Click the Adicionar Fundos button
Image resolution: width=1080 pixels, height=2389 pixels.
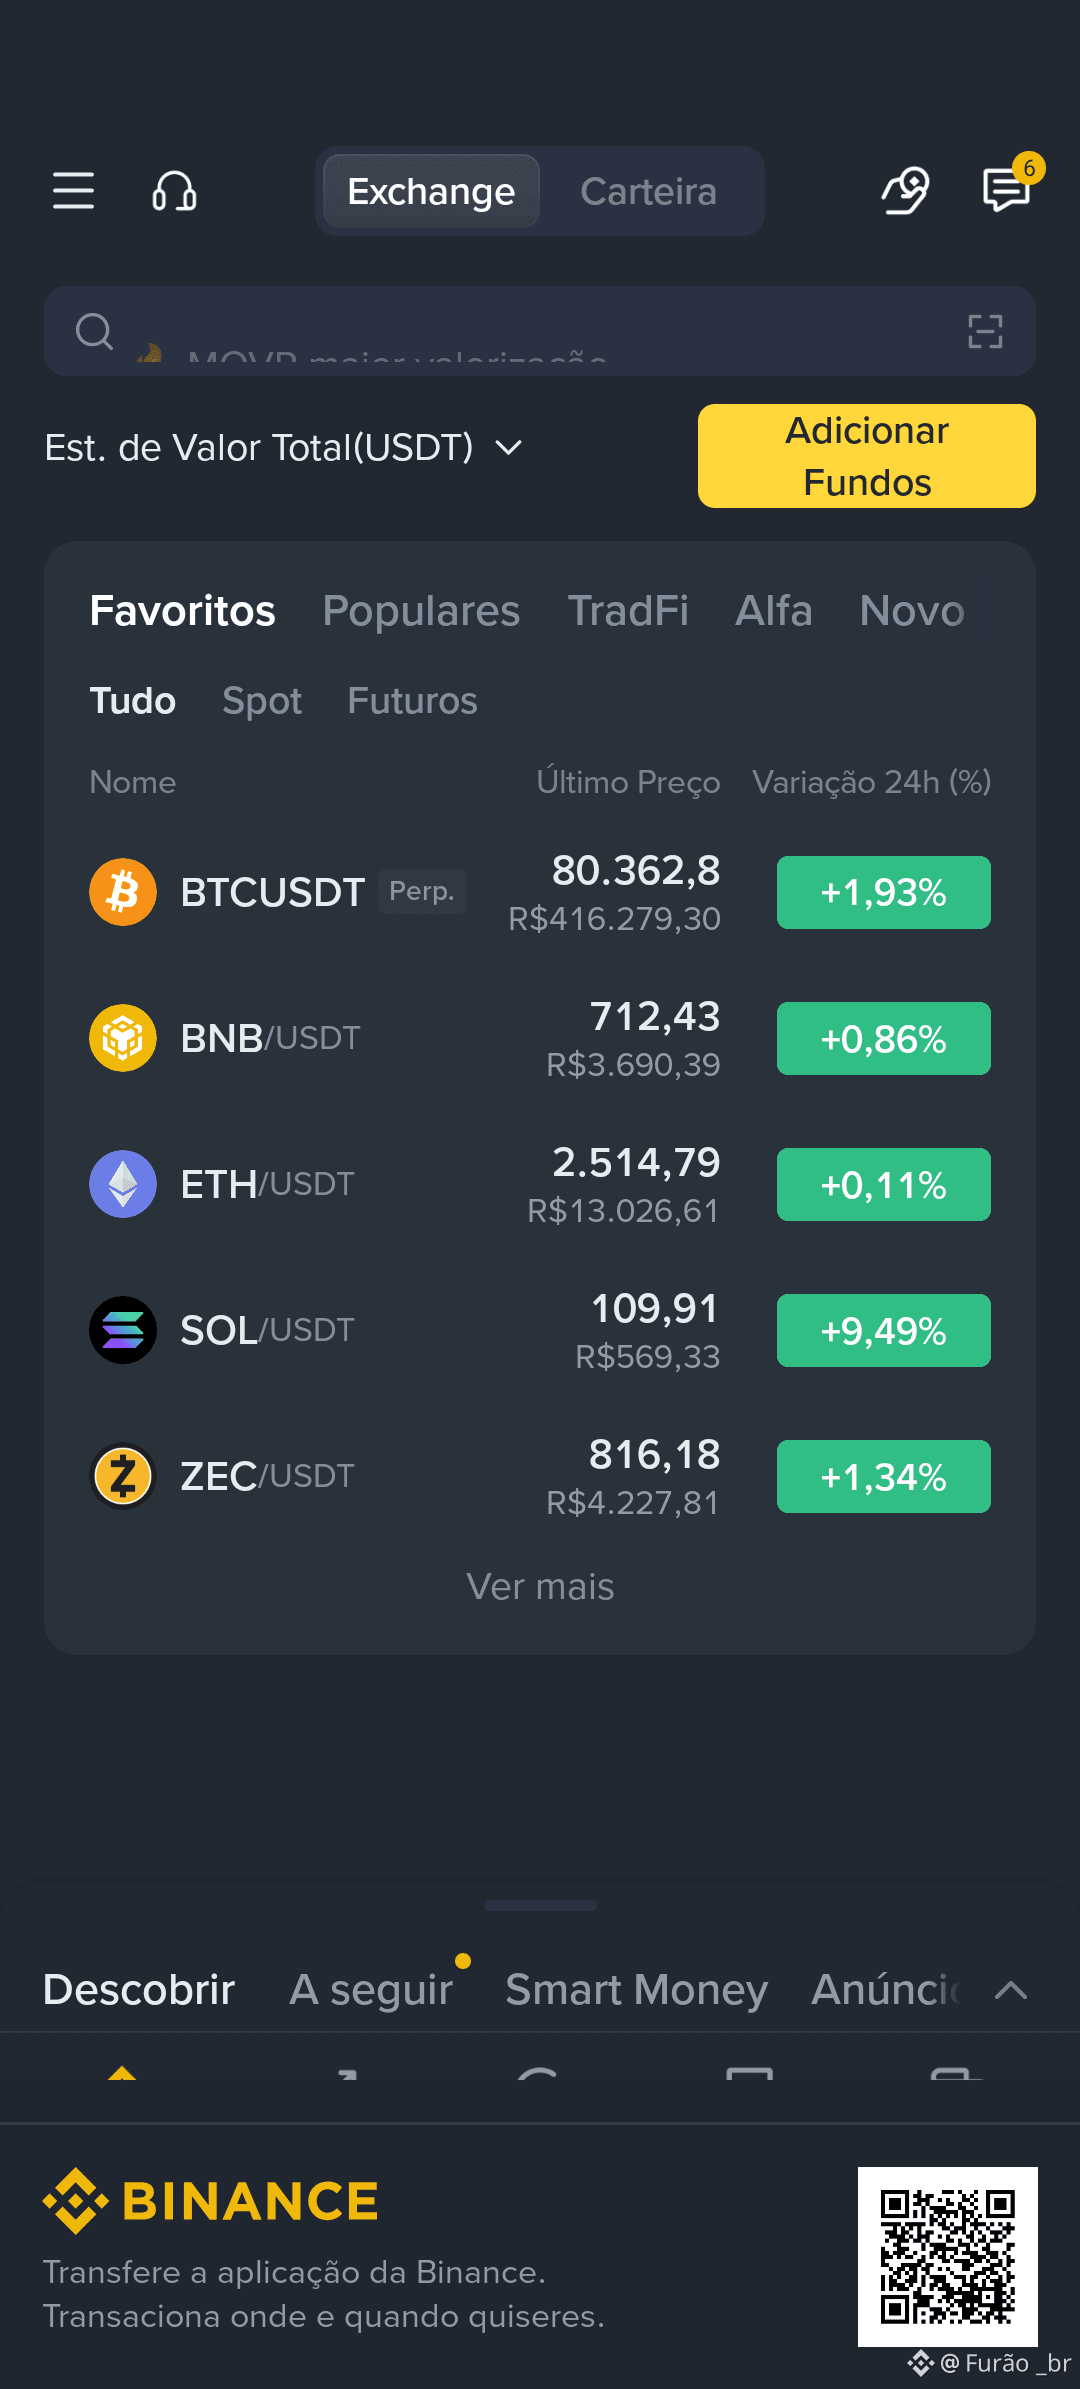click(867, 456)
